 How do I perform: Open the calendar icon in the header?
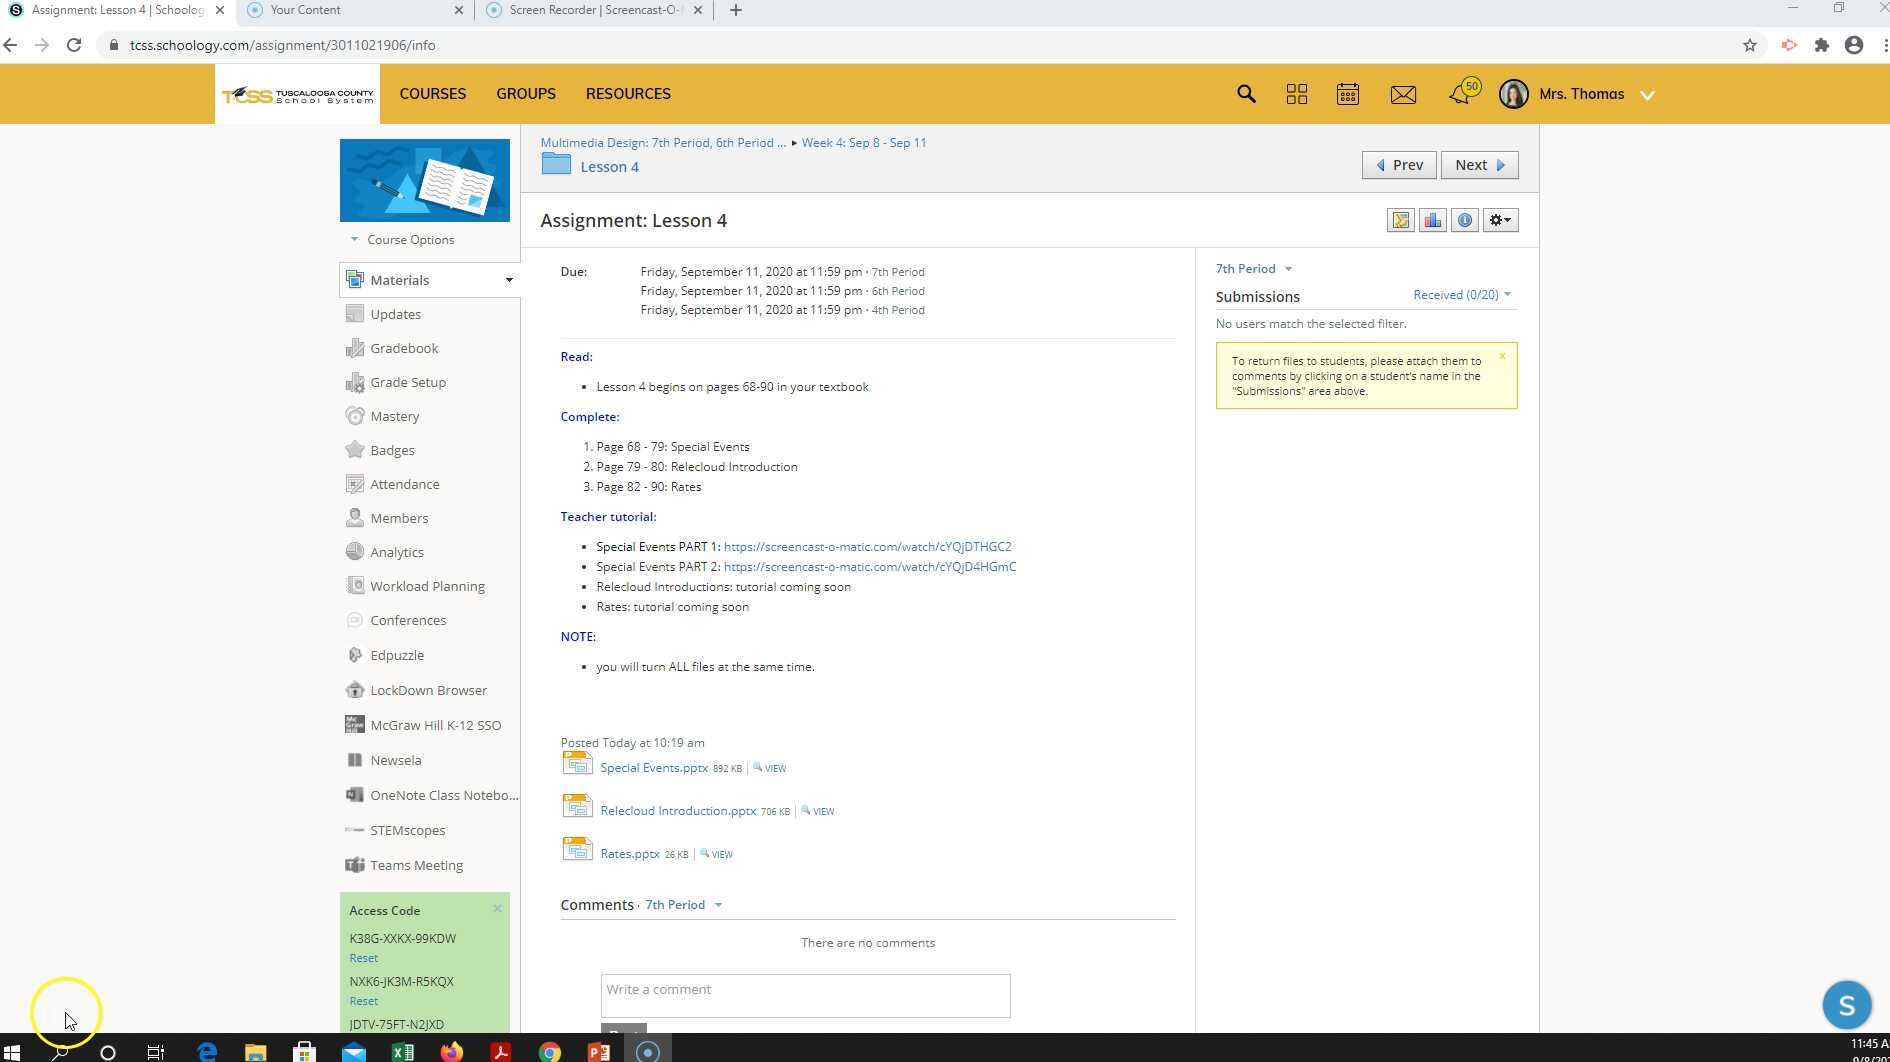pyautogui.click(x=1347, y=93)
